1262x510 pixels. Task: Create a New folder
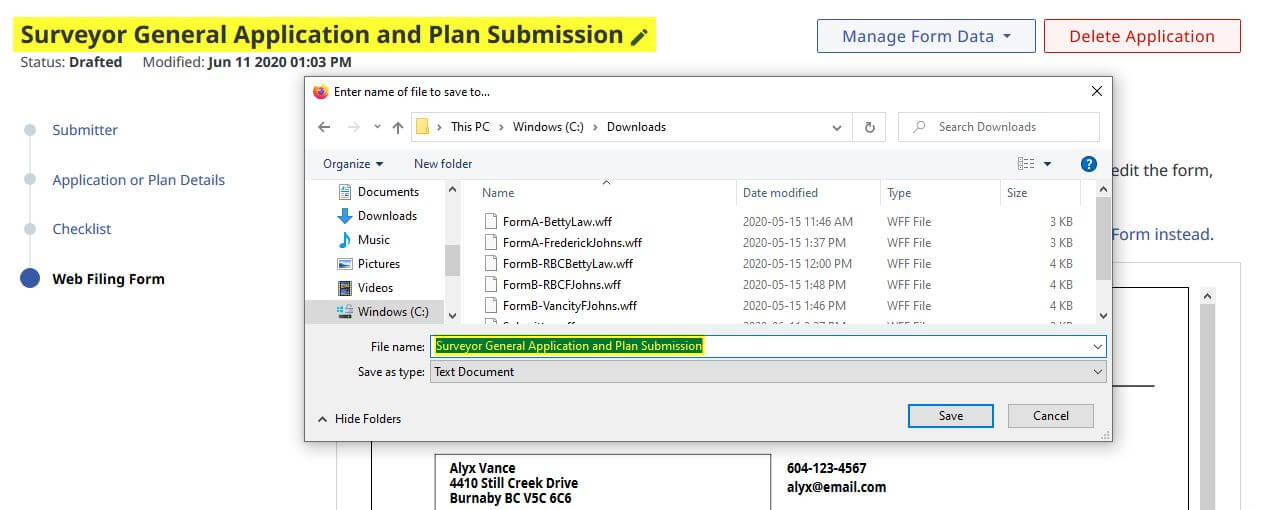tap(443, 164)
